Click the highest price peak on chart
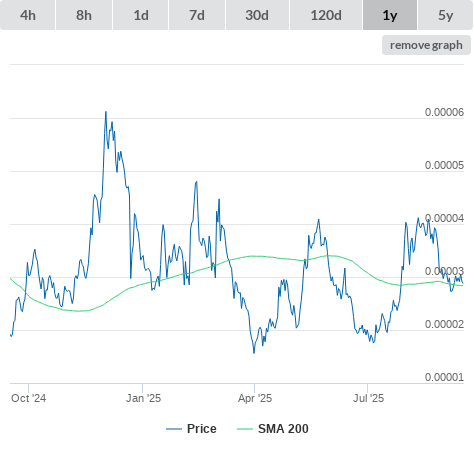This screenshot has height=455, width=474. (x=106, y=112)
